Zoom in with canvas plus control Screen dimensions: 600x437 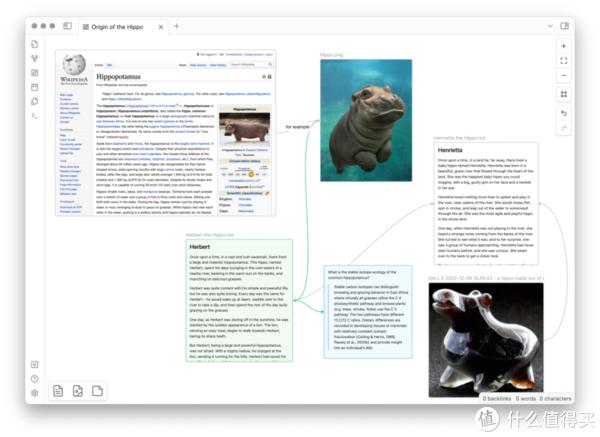click(564, 46)
